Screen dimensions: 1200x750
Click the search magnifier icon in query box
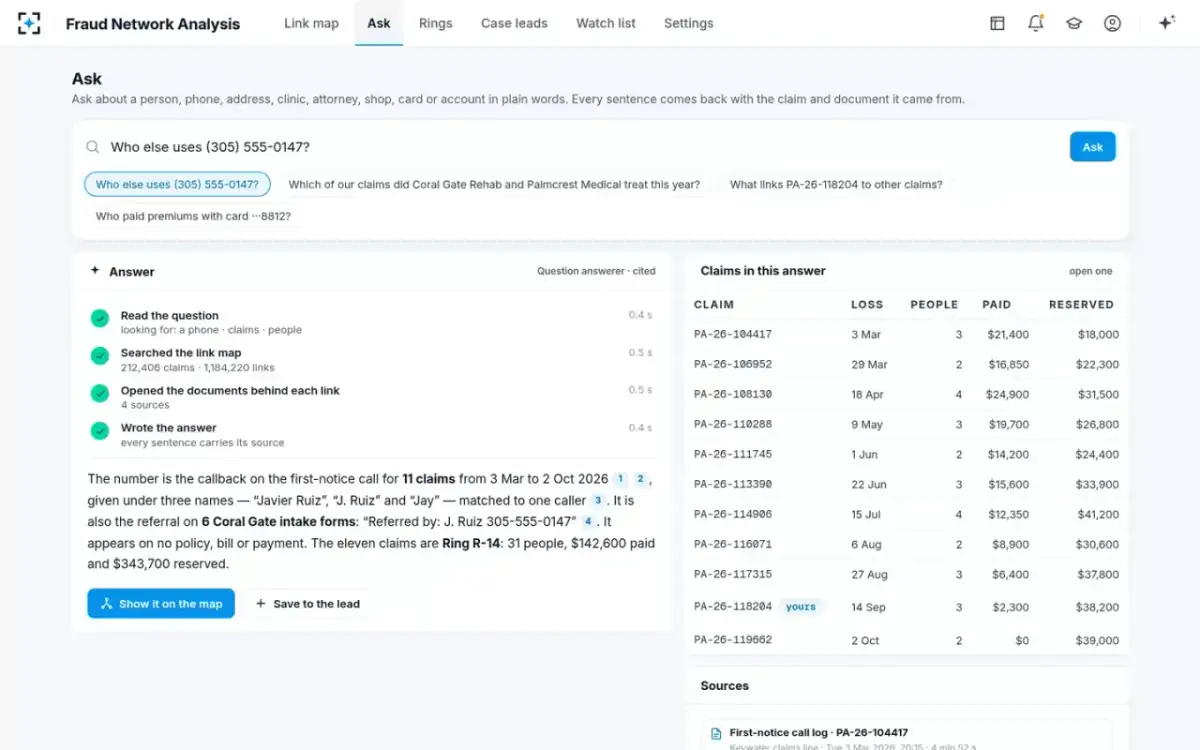(93, 147)
